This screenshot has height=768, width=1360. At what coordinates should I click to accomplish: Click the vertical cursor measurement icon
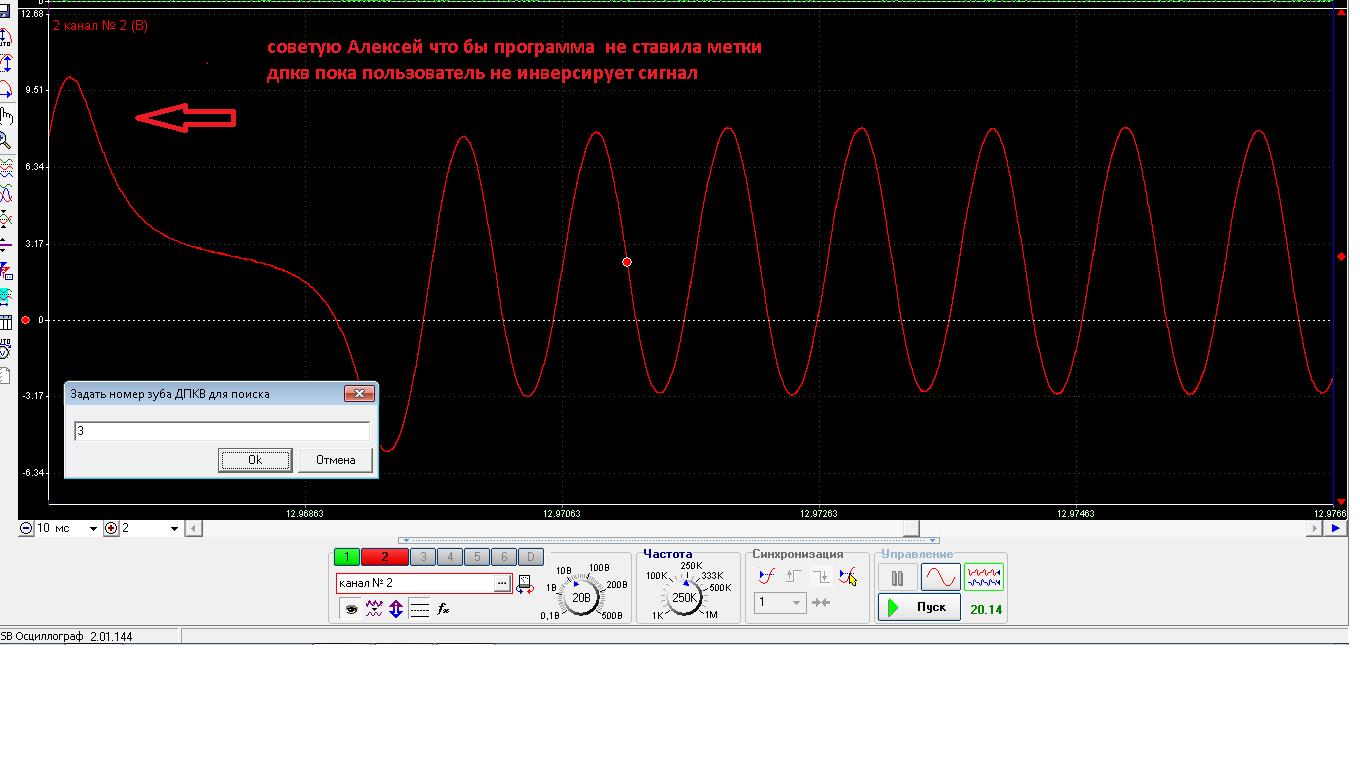pyautogui.click(x=5, y=218)
